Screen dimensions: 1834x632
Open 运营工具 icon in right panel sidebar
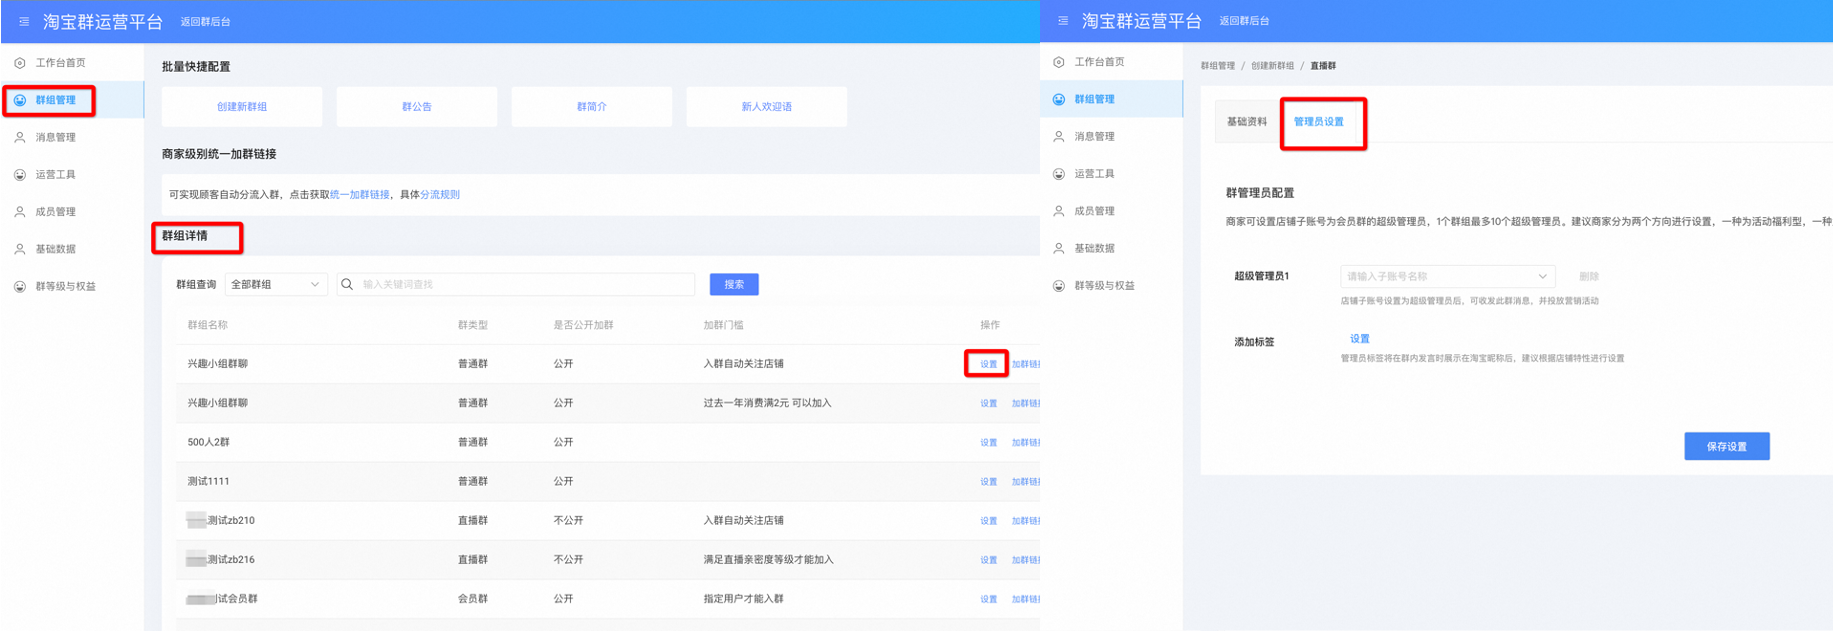click(x=1059, y=174)
